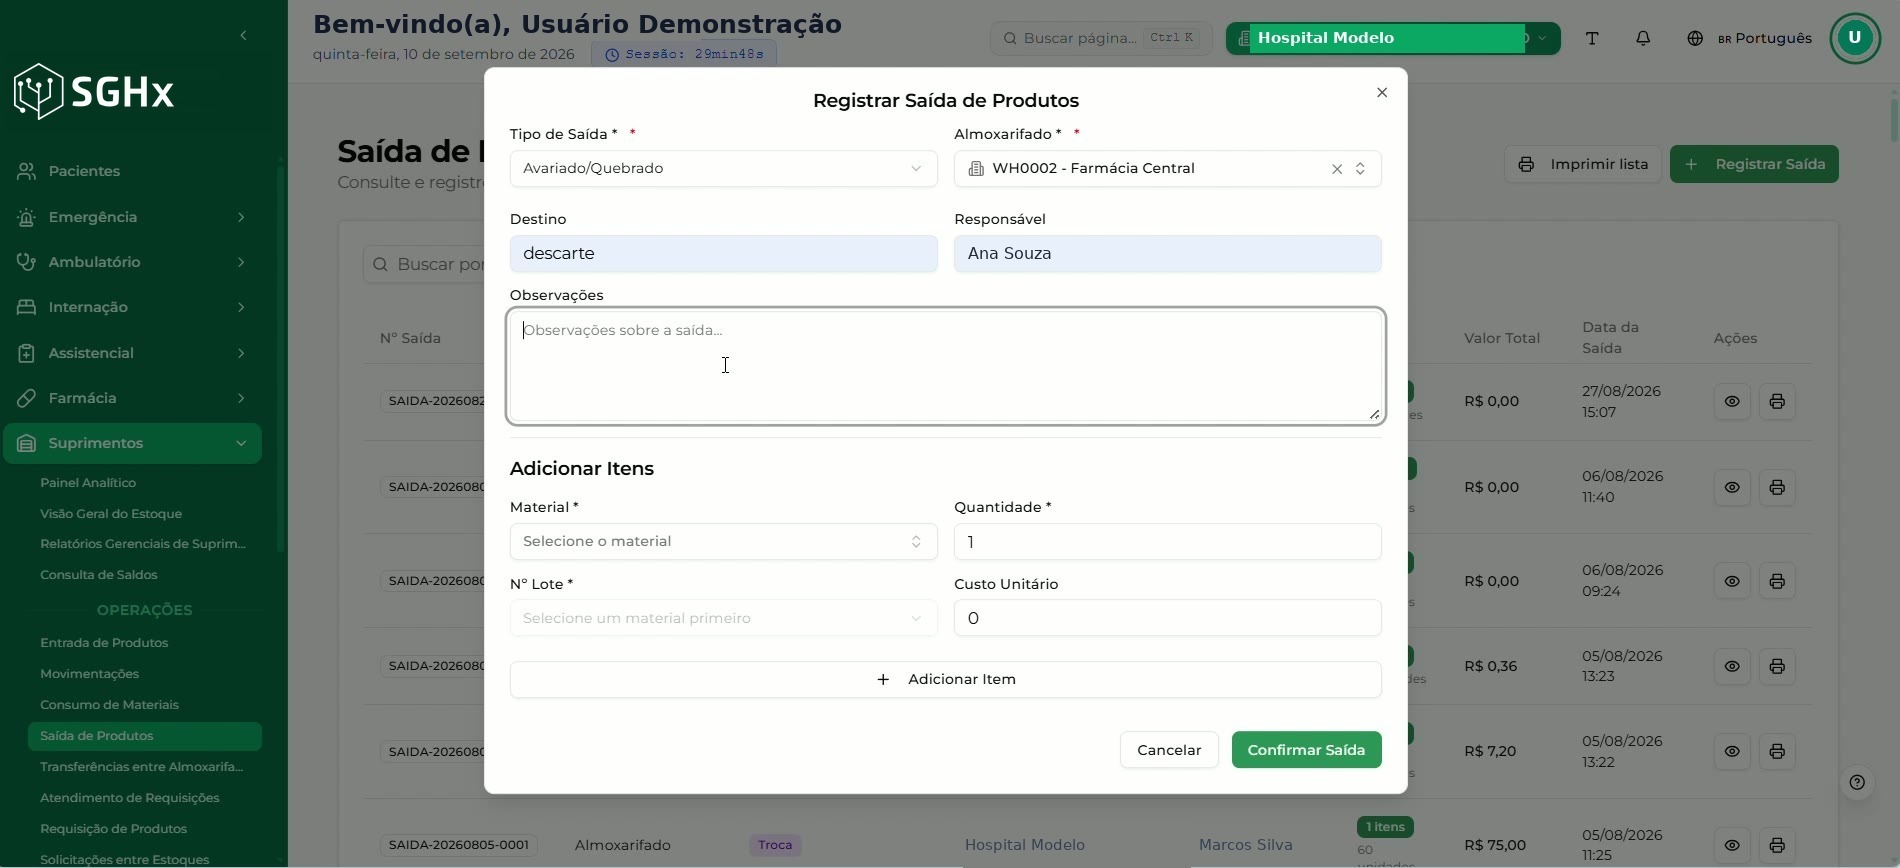Print the 27/08/2026 15:07 saída row
The image size is (1900, 868).
click(x=1777, y=401)
